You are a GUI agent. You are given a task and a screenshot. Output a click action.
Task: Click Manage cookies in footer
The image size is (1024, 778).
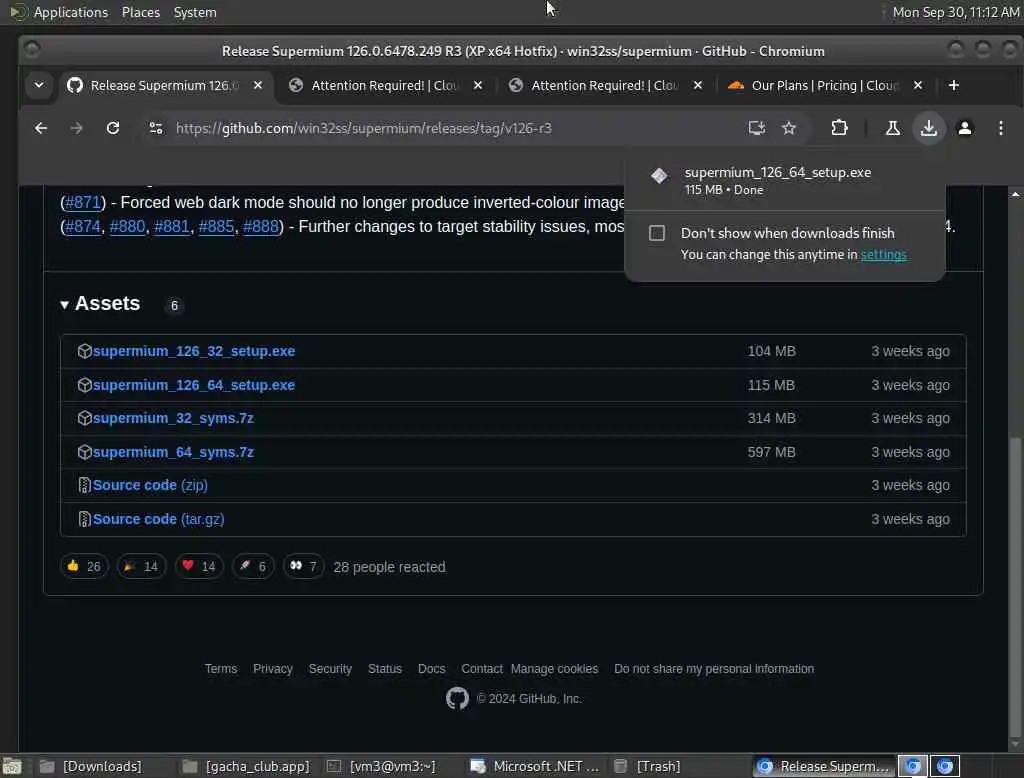pos(554,669)
